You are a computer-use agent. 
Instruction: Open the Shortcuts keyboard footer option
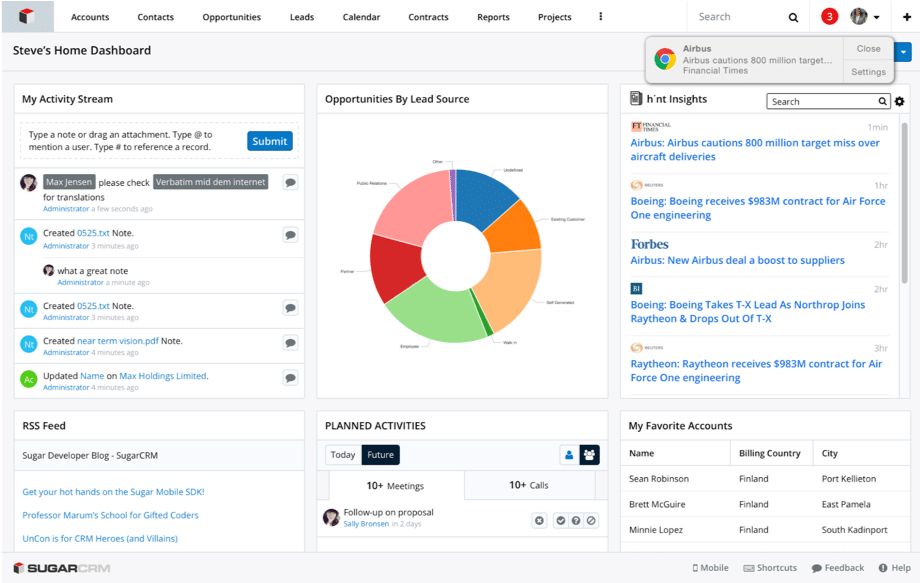click(770, 568)
